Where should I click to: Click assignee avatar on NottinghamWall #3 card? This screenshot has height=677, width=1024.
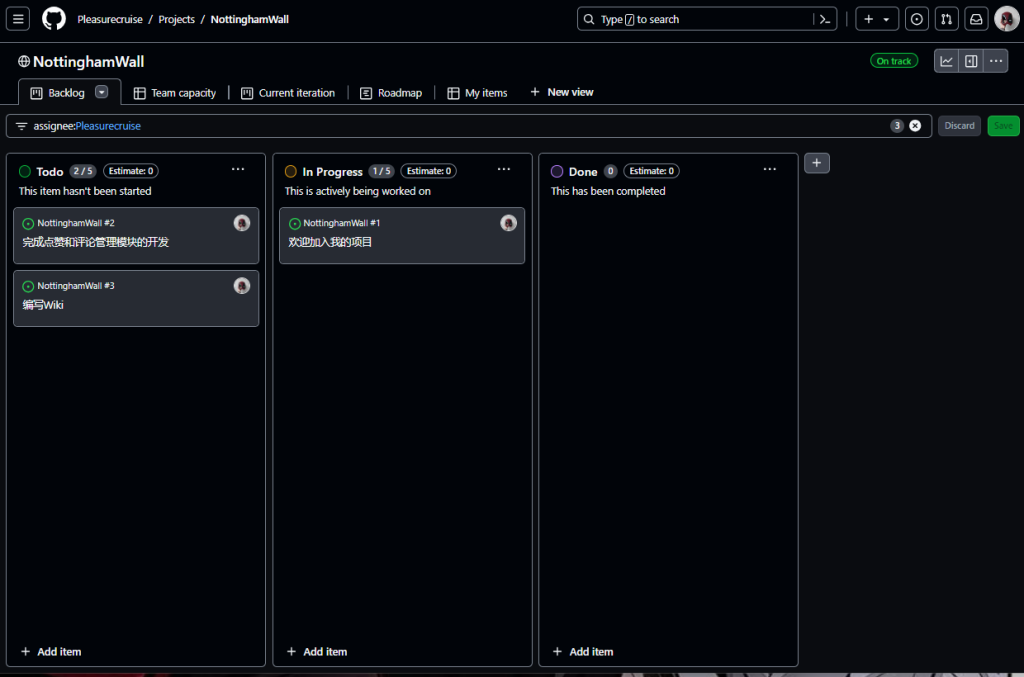(242, 286)
